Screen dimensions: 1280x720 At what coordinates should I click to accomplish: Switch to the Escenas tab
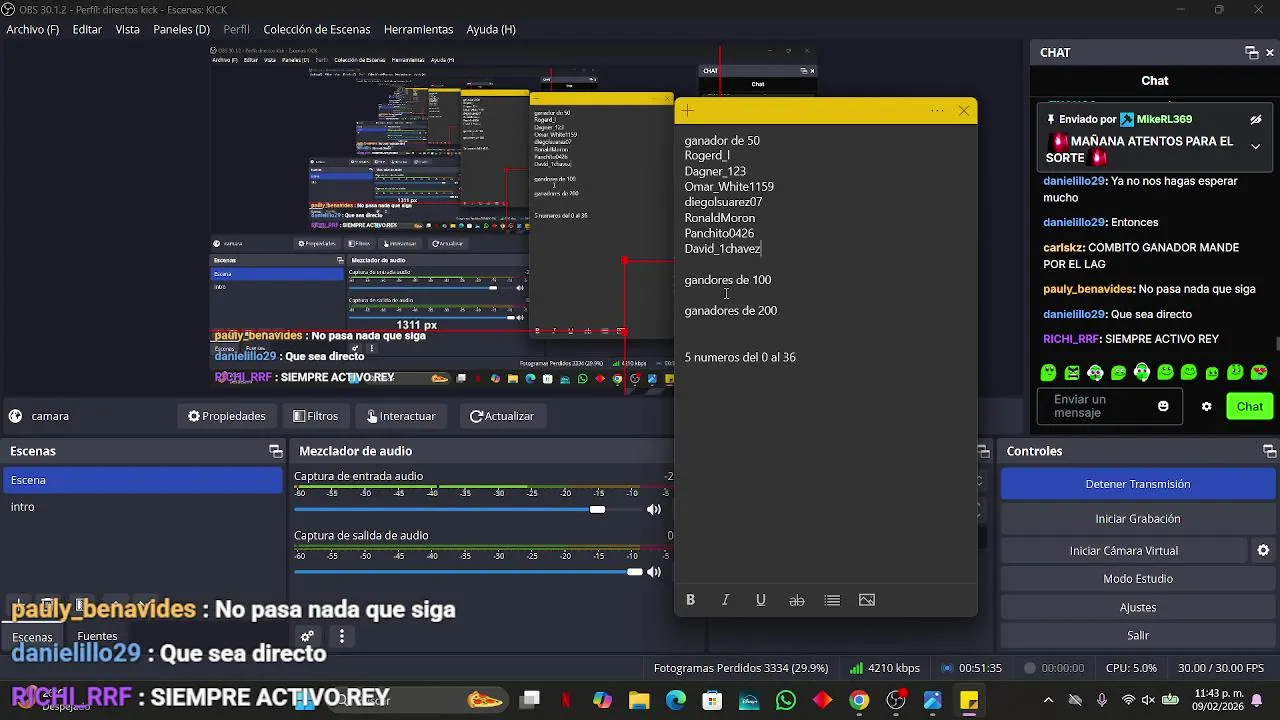click(x=32, y=637)
